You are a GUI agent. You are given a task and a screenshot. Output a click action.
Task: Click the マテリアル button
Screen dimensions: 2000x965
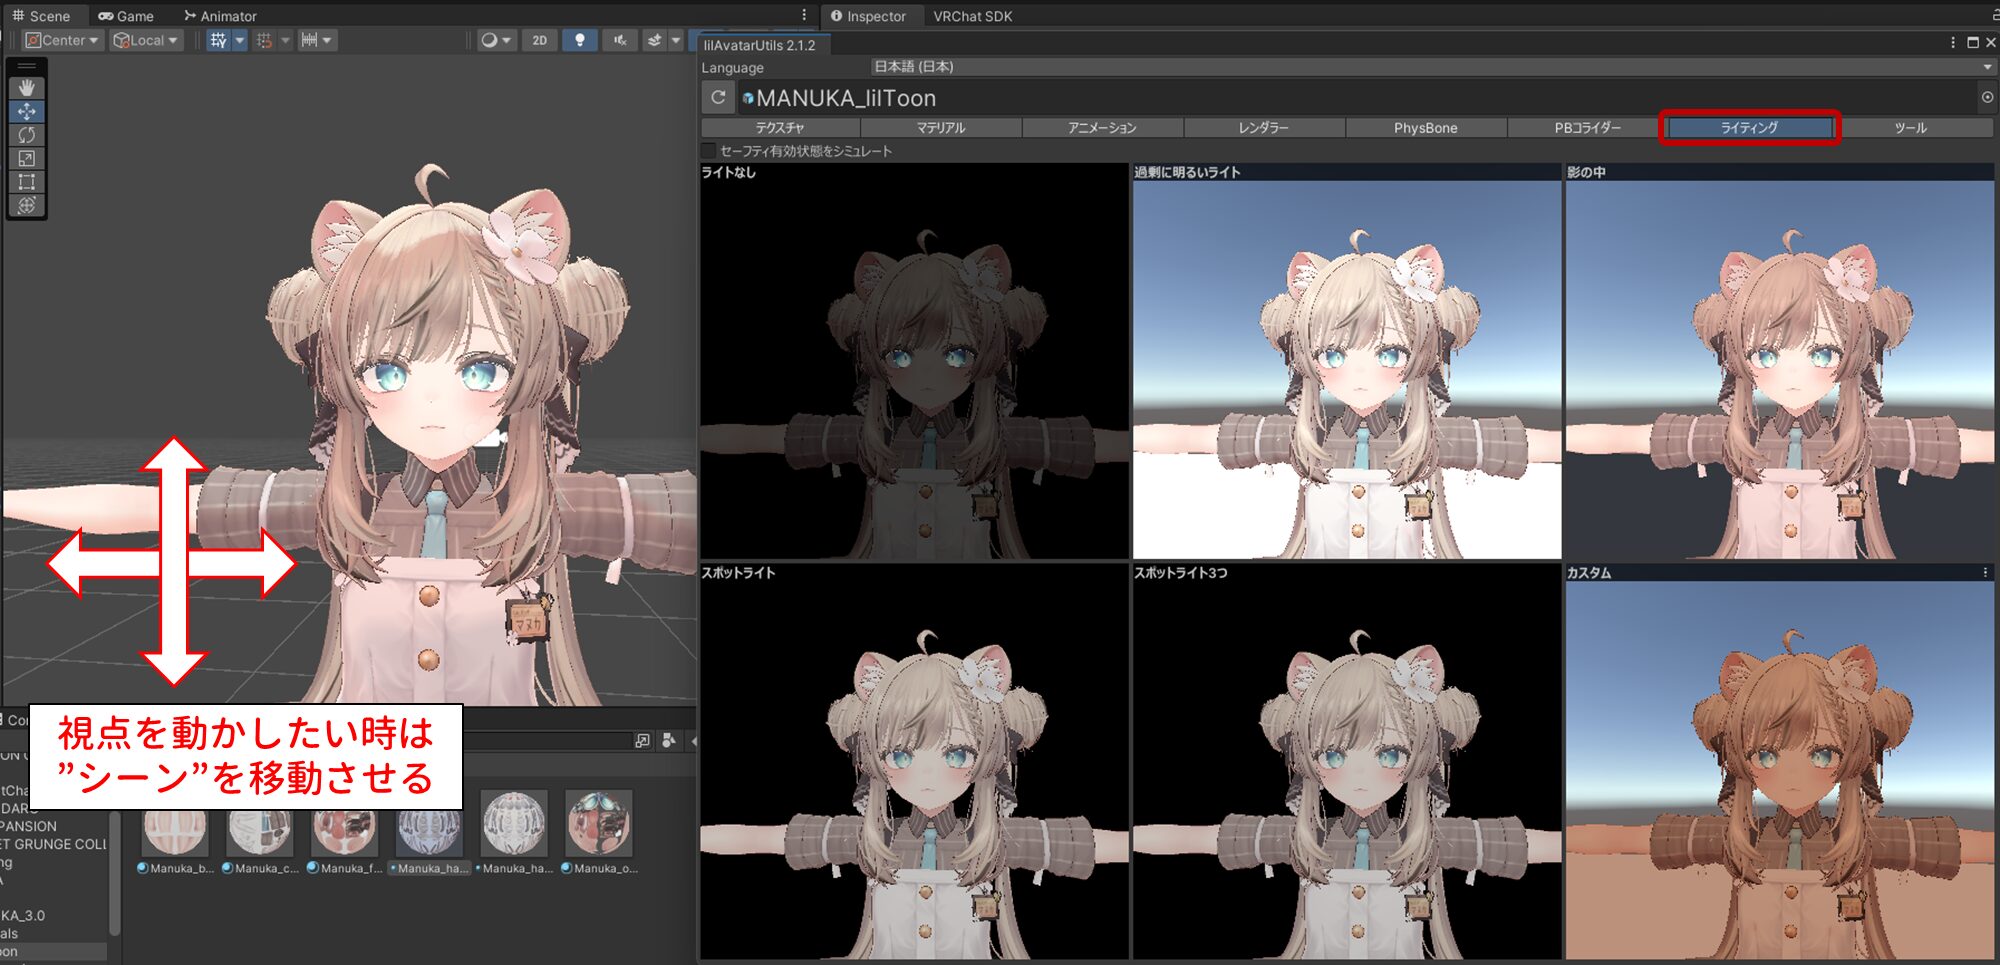[x=940, y=128]
